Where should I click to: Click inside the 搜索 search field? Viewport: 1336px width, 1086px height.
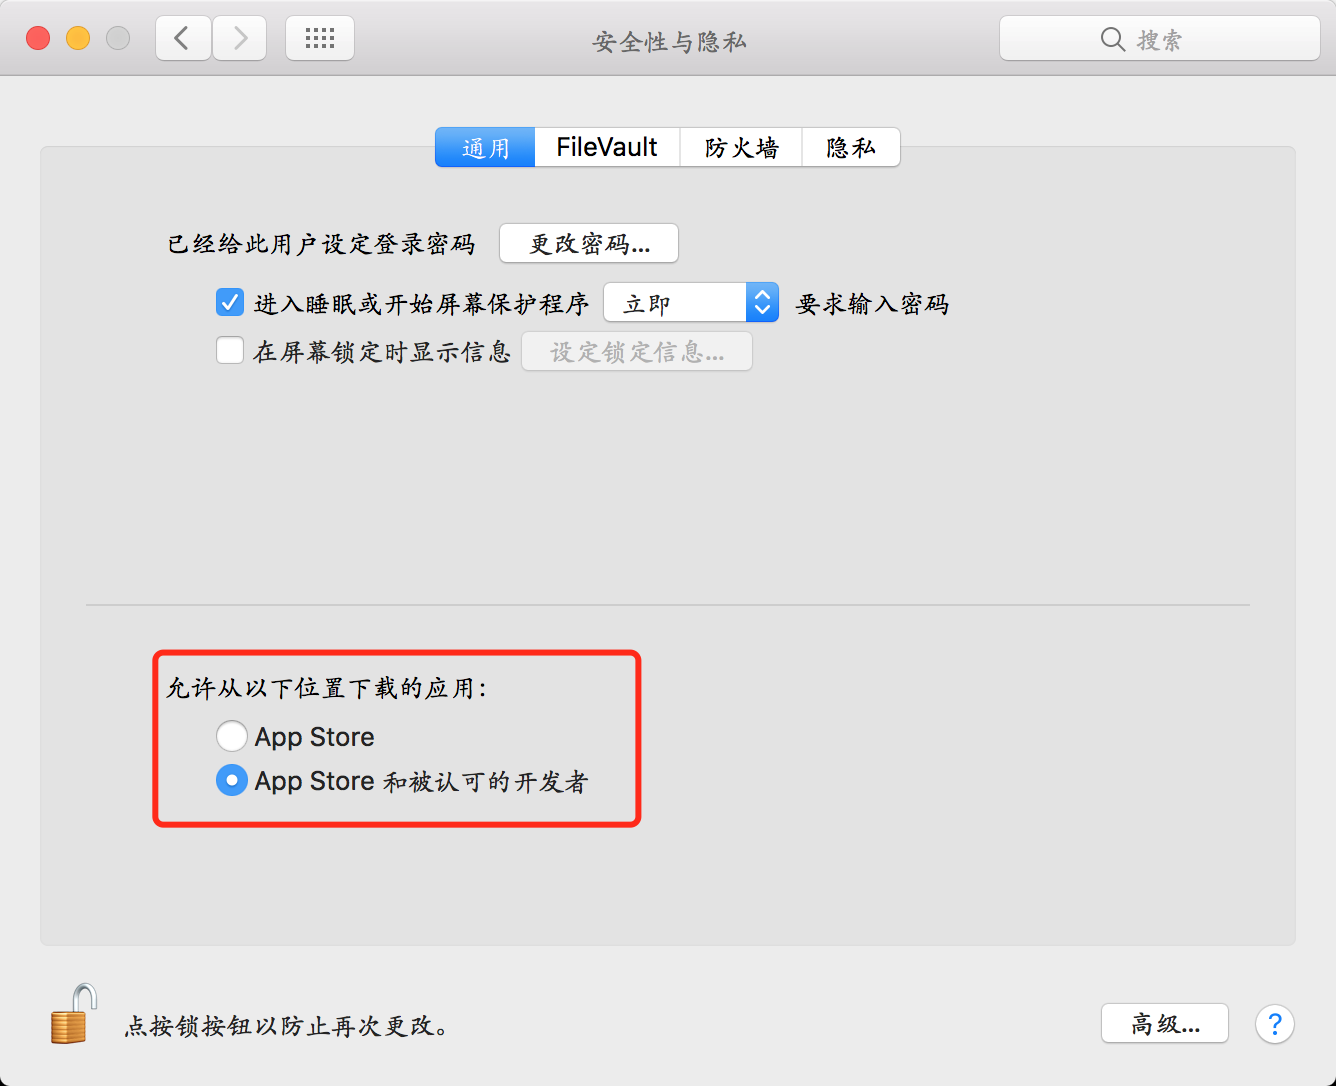pos(1160,39)
